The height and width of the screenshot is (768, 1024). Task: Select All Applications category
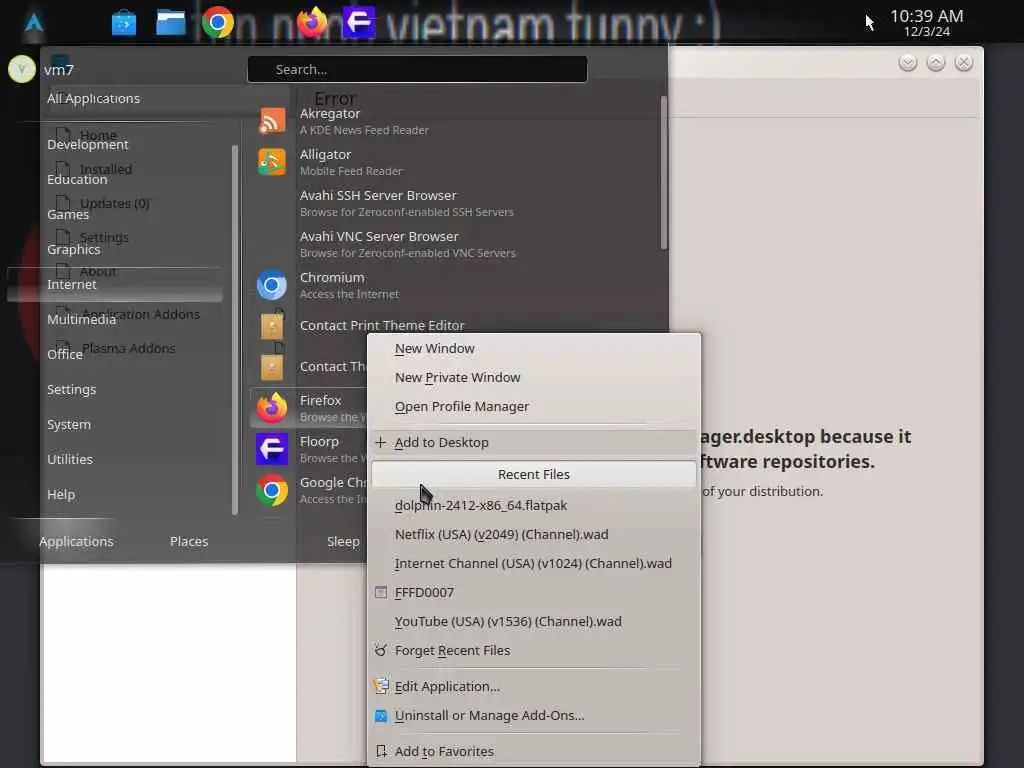(93, 99)
